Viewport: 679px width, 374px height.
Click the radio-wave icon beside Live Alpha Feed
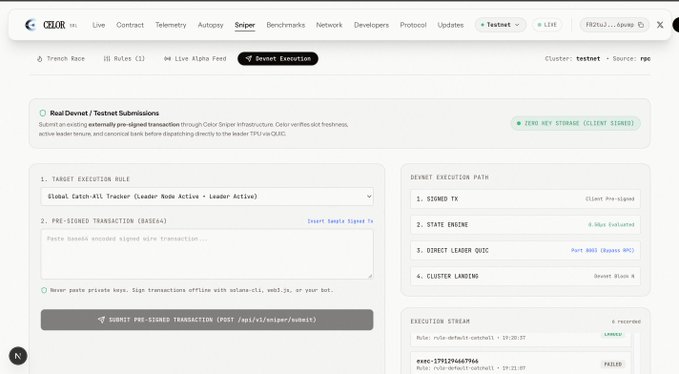click(167, 59)
